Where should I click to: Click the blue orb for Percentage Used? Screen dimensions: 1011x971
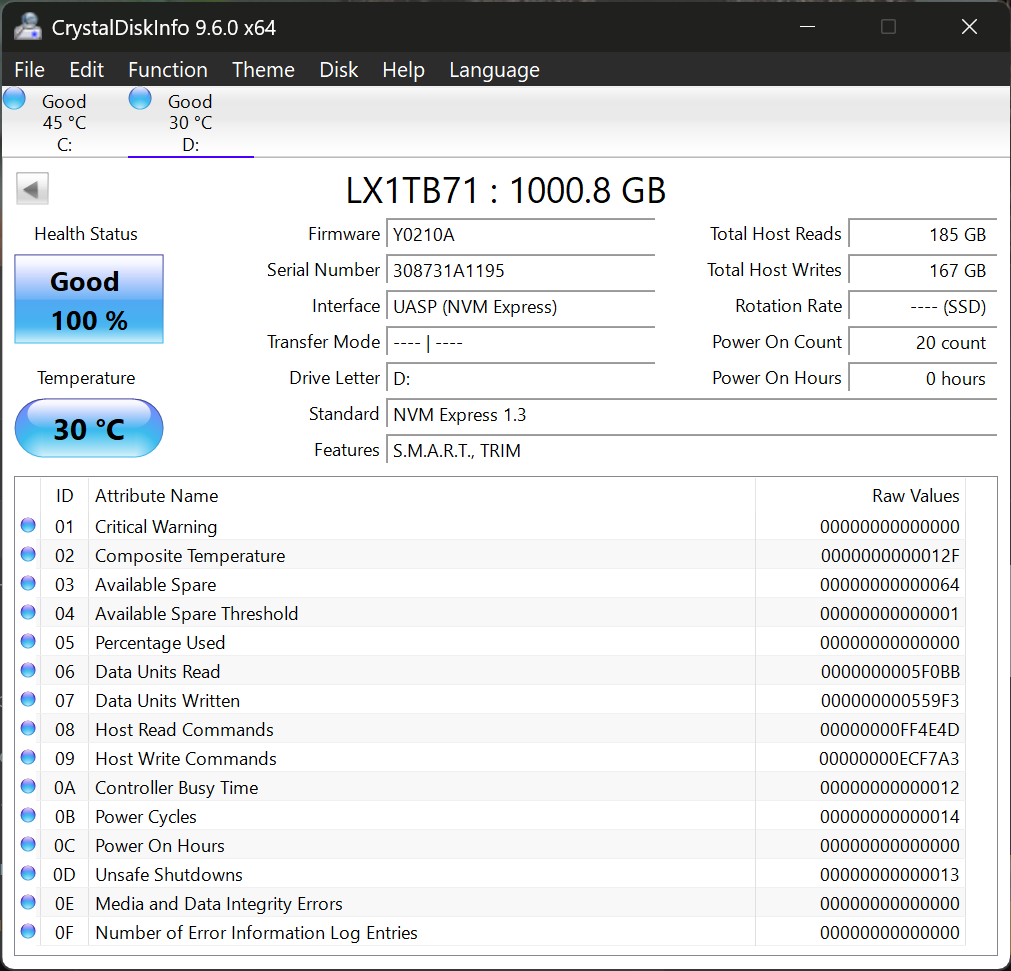28,642
